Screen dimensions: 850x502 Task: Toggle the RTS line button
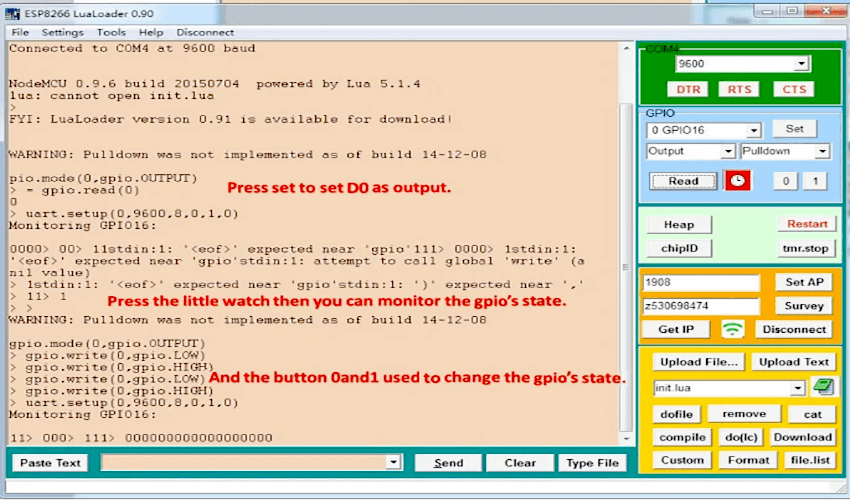(739, 89)
